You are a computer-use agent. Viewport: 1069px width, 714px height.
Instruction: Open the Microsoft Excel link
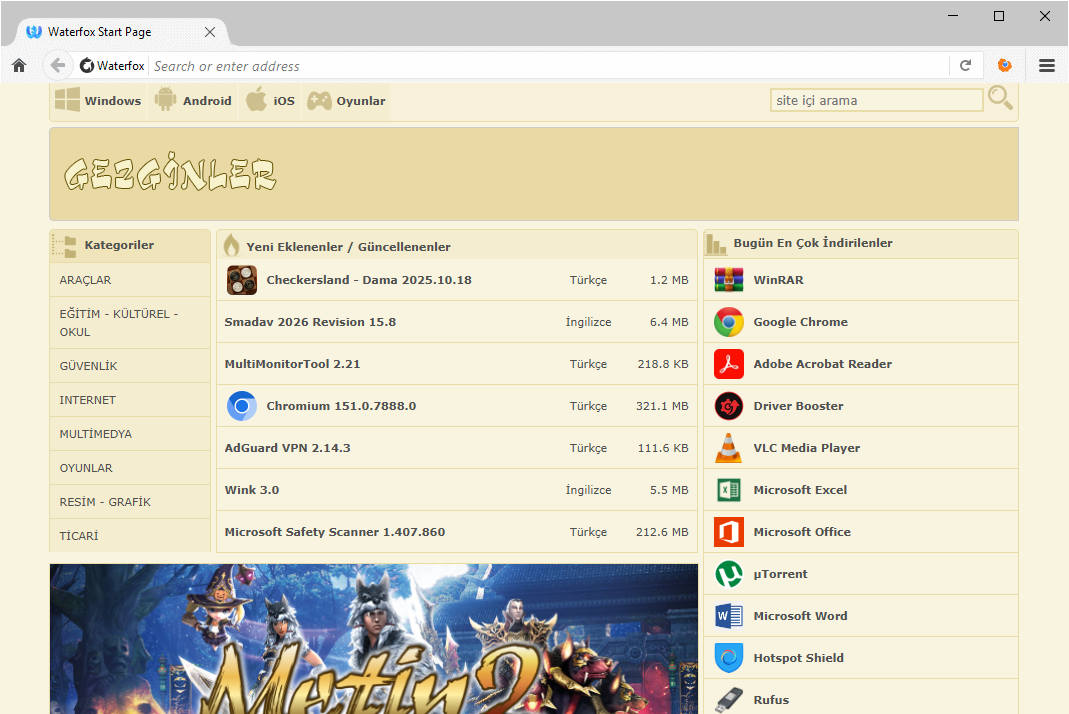pyautogui.click(x=800, y=490)
